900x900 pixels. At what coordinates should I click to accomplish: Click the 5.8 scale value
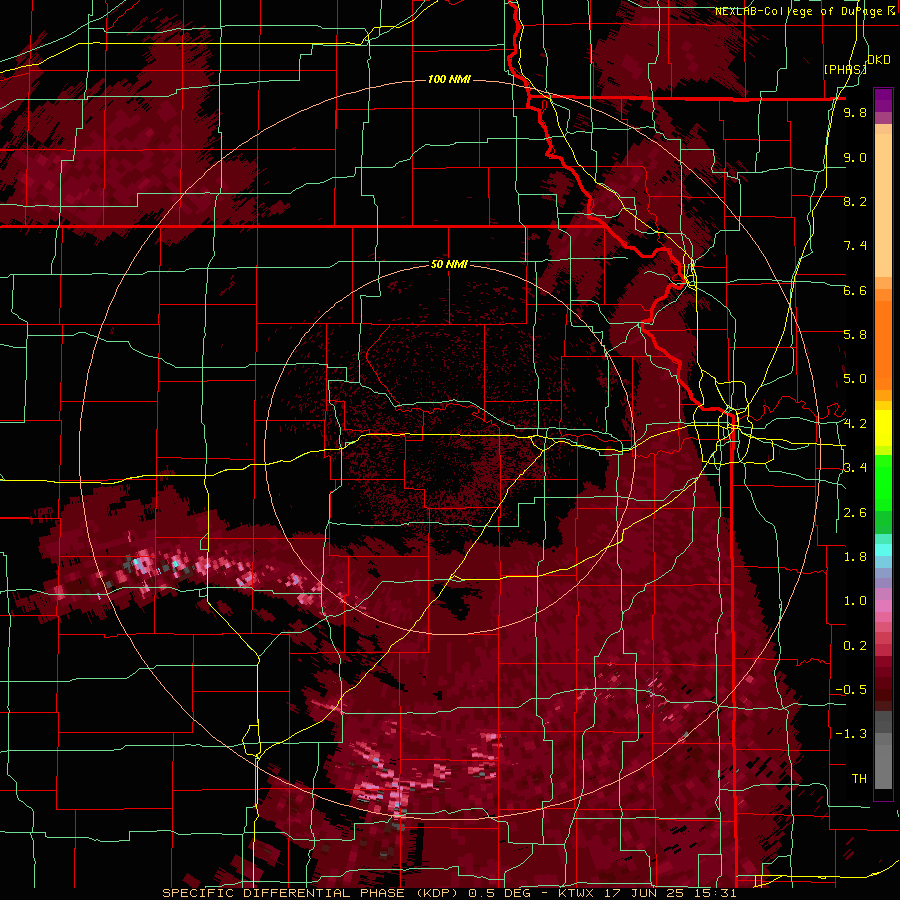(x=855, y=335)
